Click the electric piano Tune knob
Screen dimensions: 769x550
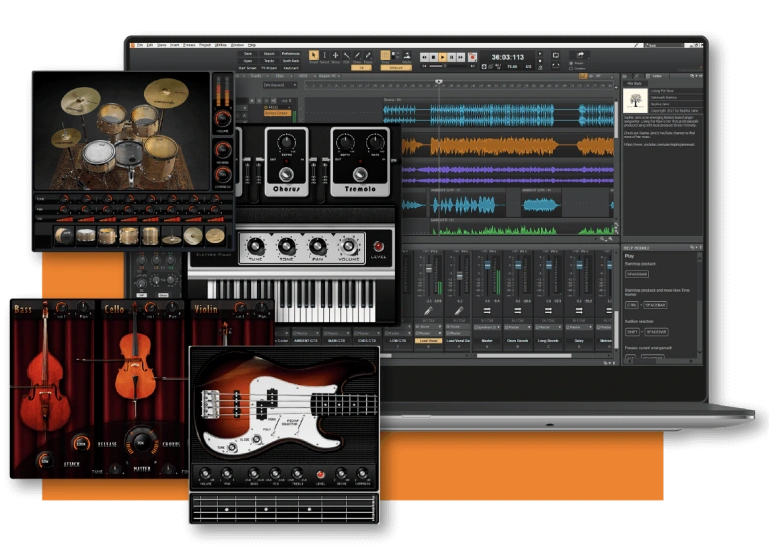pyautogui.click(x=256, y=246)
